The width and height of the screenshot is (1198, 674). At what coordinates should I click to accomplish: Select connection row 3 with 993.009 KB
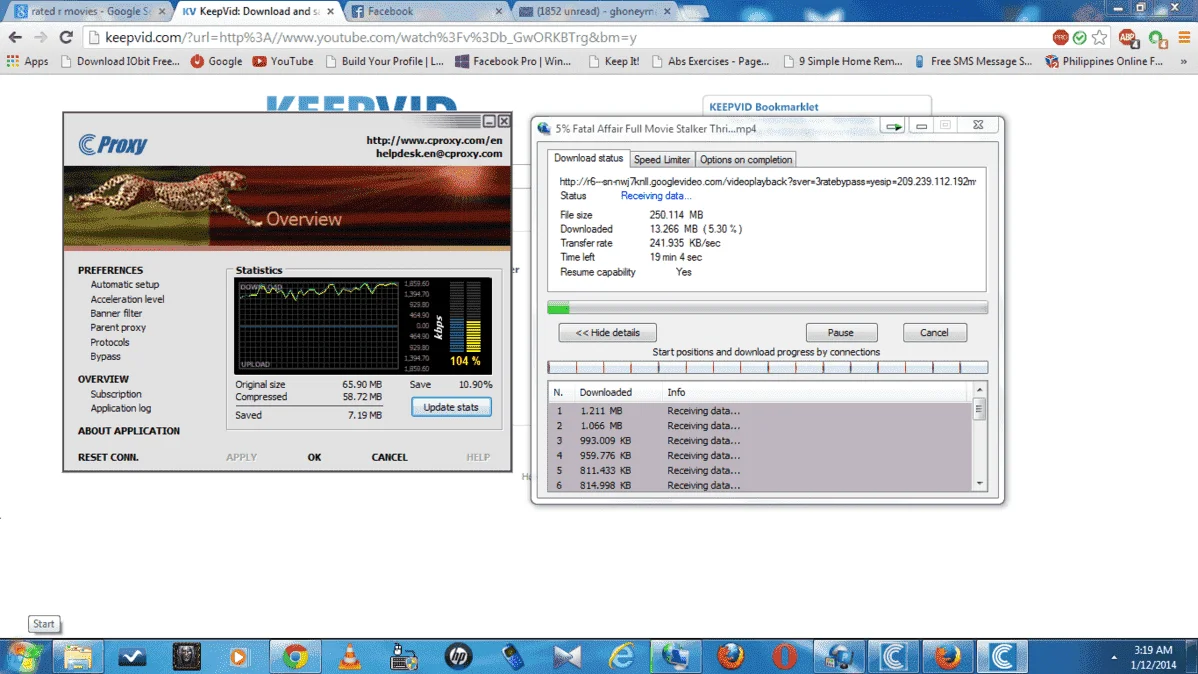[759, 441]
